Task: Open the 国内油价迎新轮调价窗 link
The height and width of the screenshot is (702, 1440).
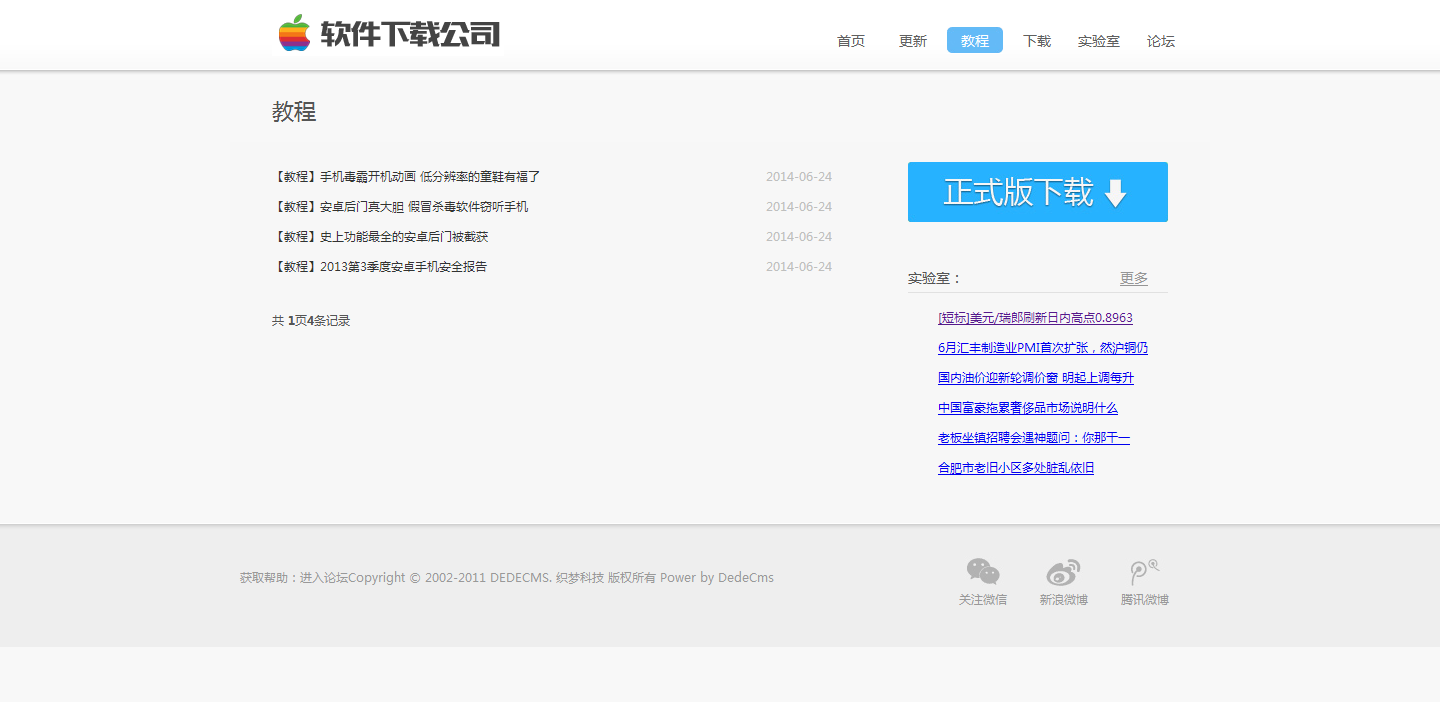Action: 1035,378
